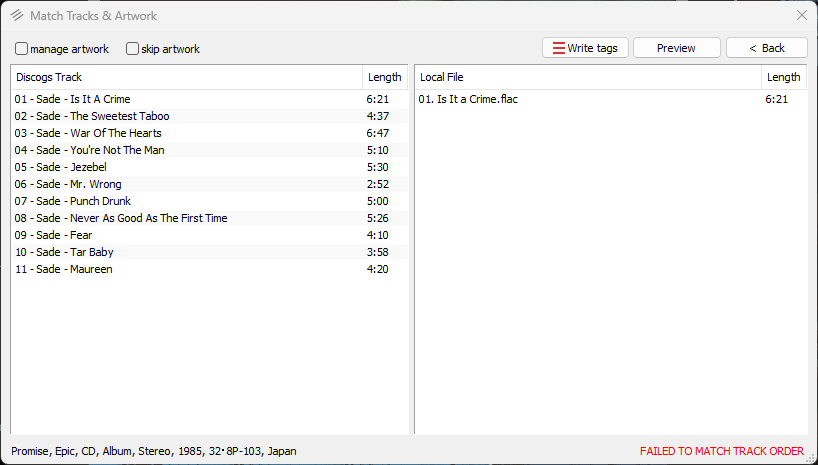Click the Promise, Epic, CD release info text

(154, 451)
